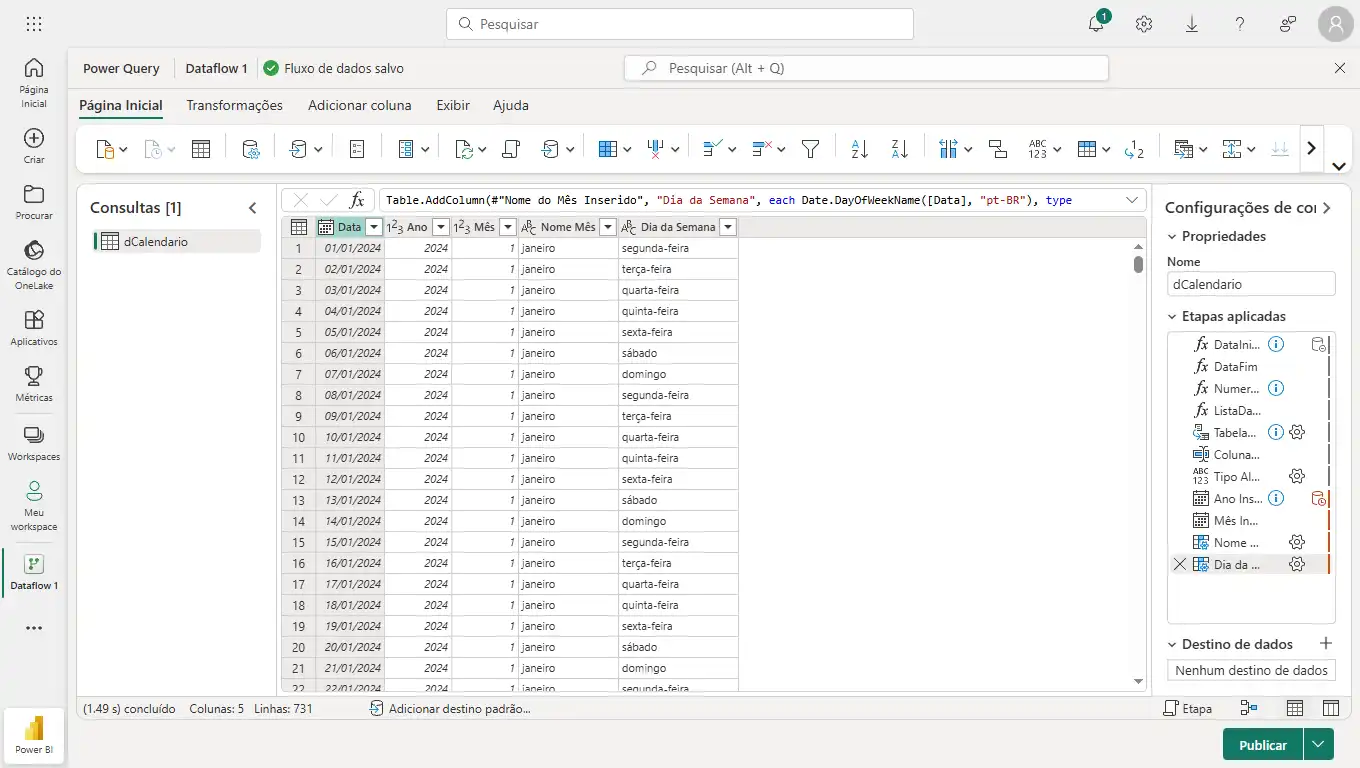Image resolution: width=1360 pixels, height=768 pixels.
Task: Delete the 'Dia da...' applied step
Action: point(1180,564)
